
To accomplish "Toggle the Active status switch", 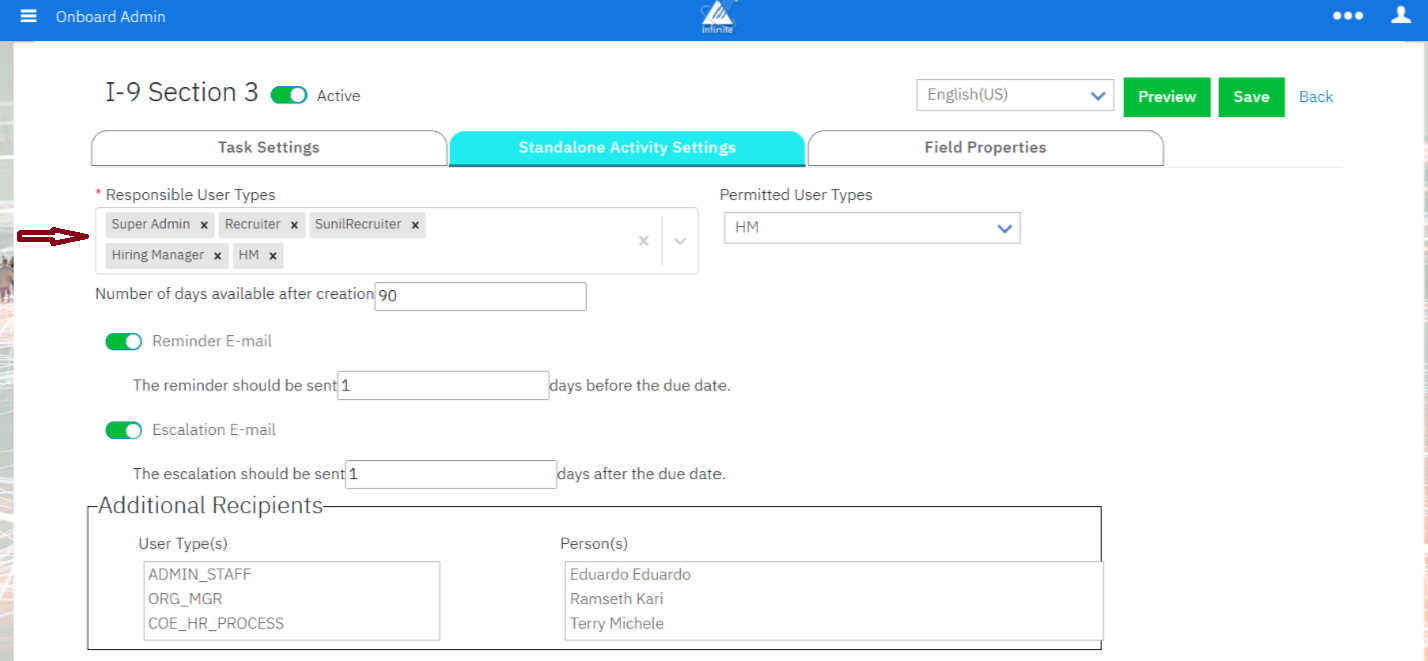I will (289, 95).
